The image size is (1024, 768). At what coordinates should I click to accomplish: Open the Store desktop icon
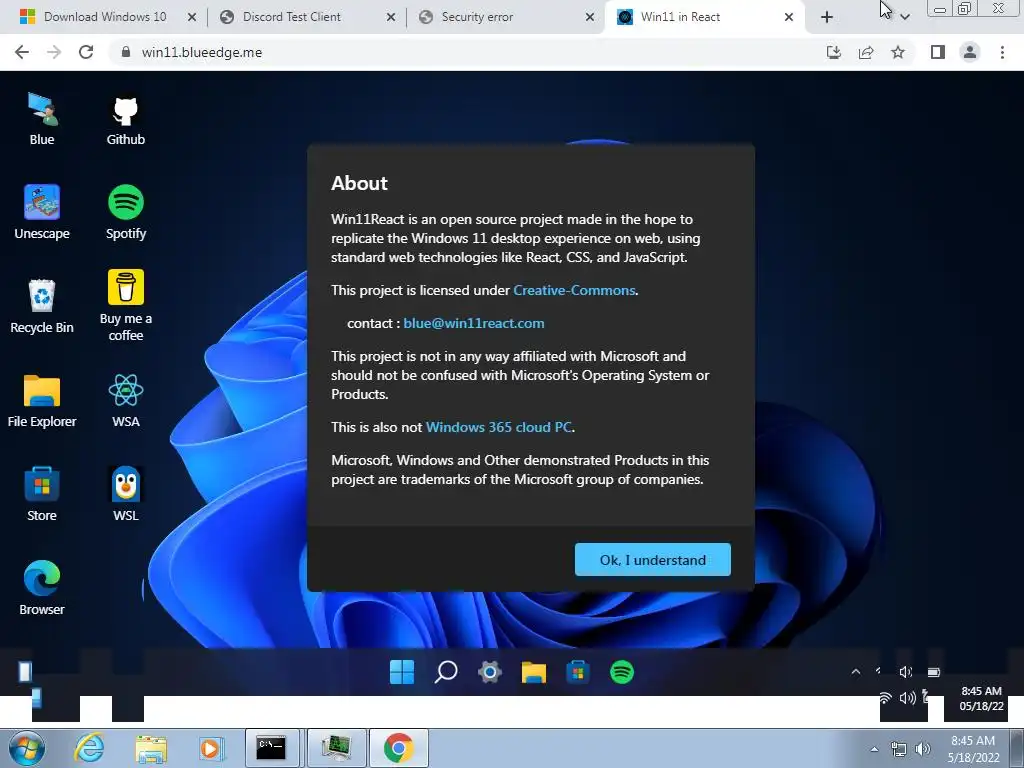click(x=42, y=494)
